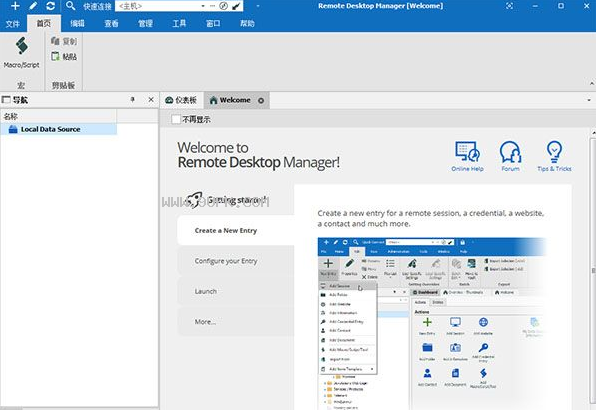Click the refresh arrows icon in title bar

pyautogui.click(x=50, y=6)
